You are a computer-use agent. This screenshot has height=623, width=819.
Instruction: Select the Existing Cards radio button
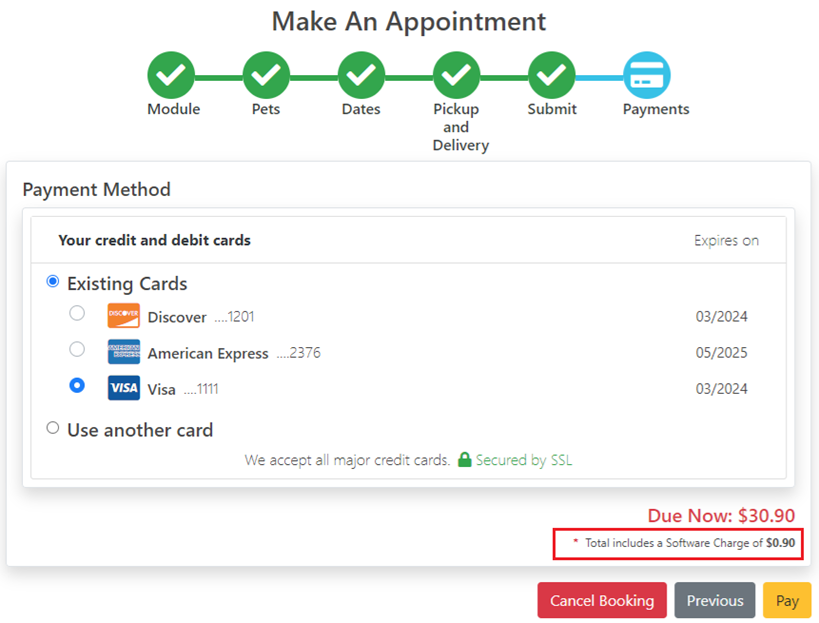tap(53, 282)
